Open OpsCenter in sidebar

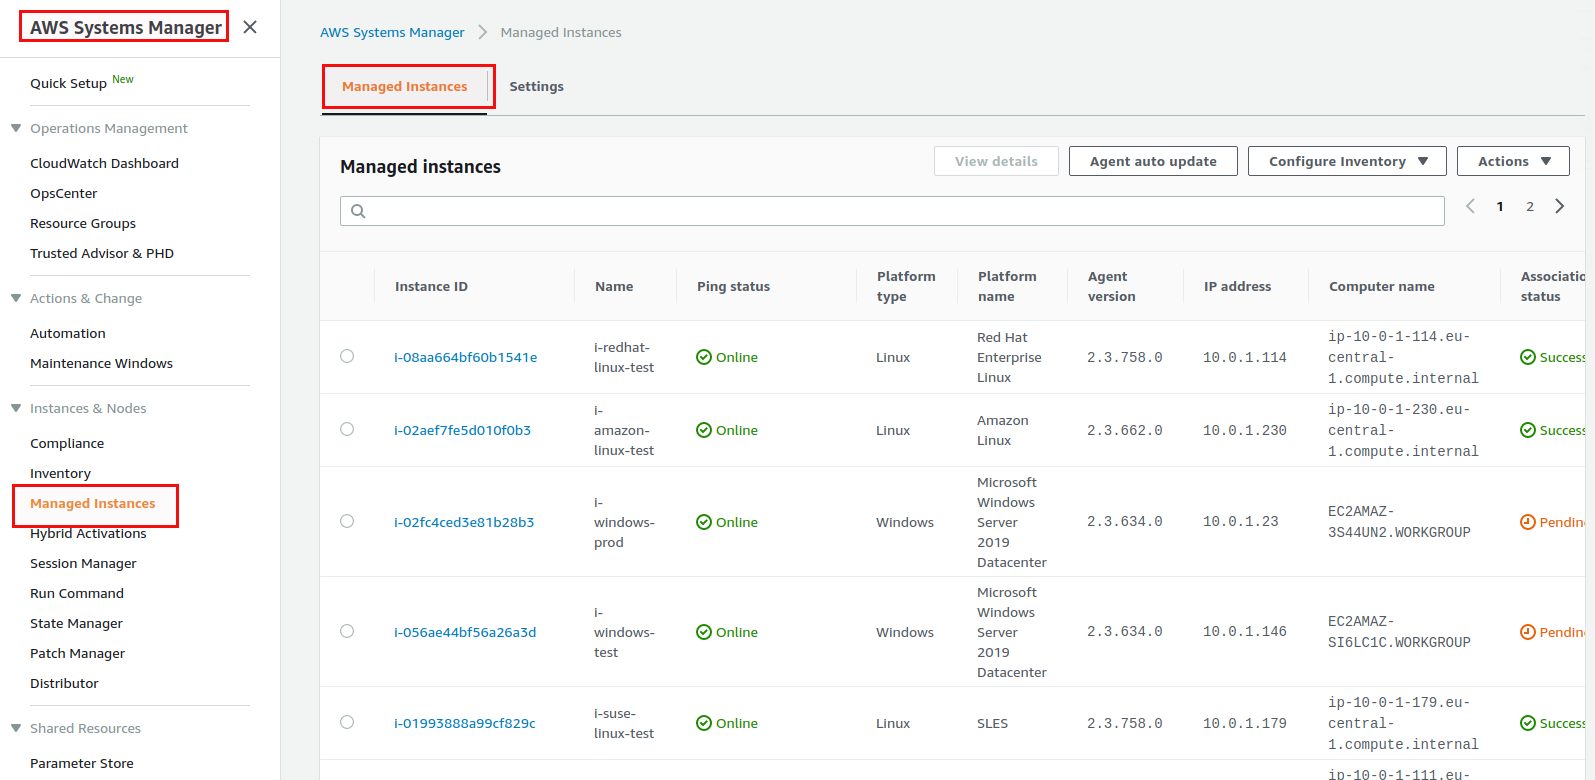point(64,193)
